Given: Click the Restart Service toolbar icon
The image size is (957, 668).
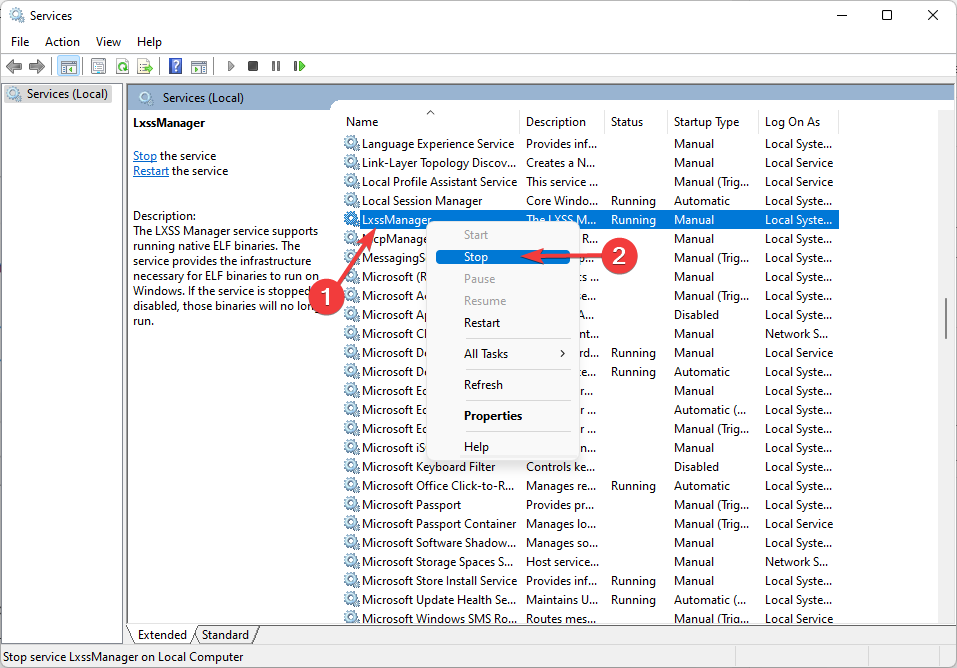Looking at the screenshot, I should (x=300, y=66).
